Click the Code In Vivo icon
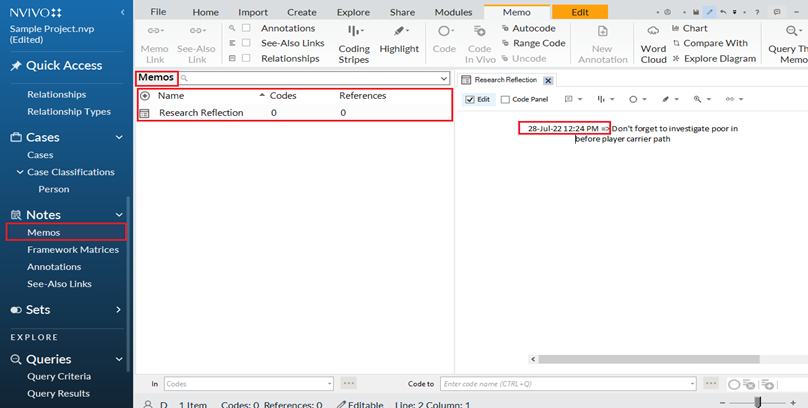 tap(479, 32)
